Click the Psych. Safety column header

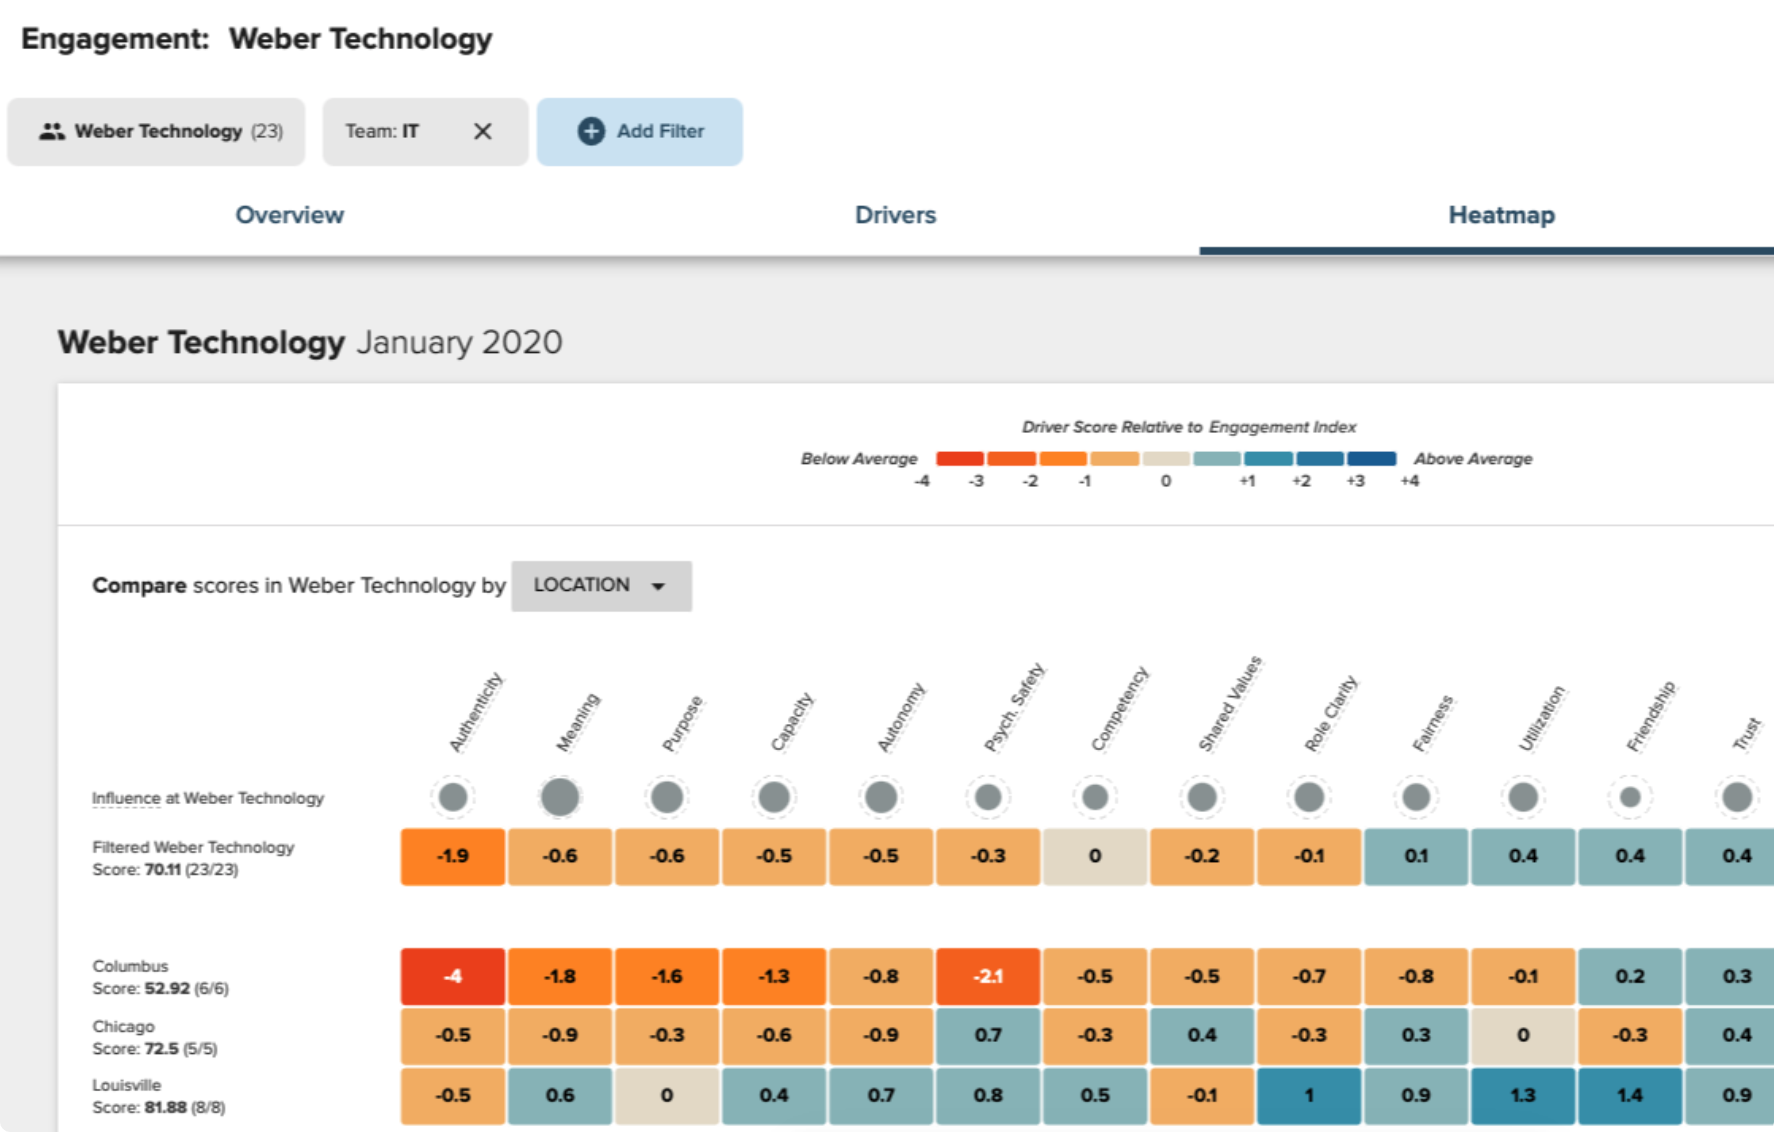1014,707
